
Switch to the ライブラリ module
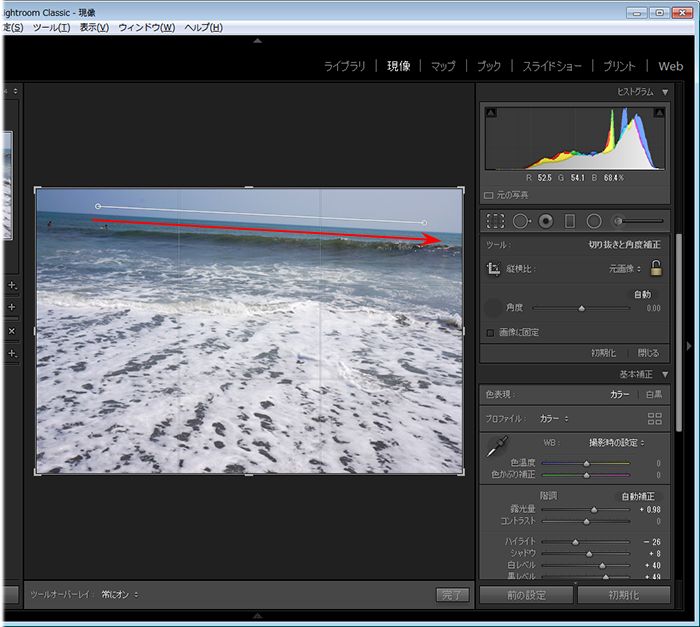345,66
